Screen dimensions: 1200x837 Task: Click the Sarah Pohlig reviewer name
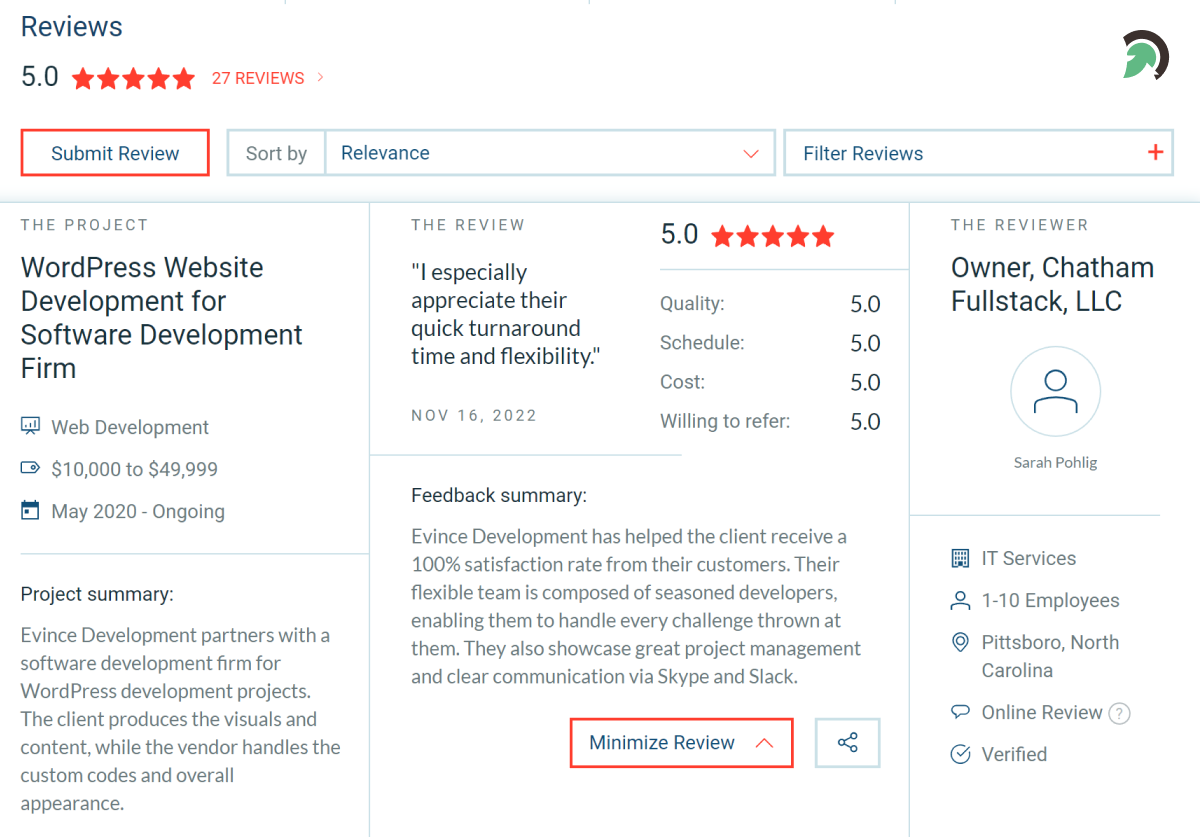coord(1055,462)
